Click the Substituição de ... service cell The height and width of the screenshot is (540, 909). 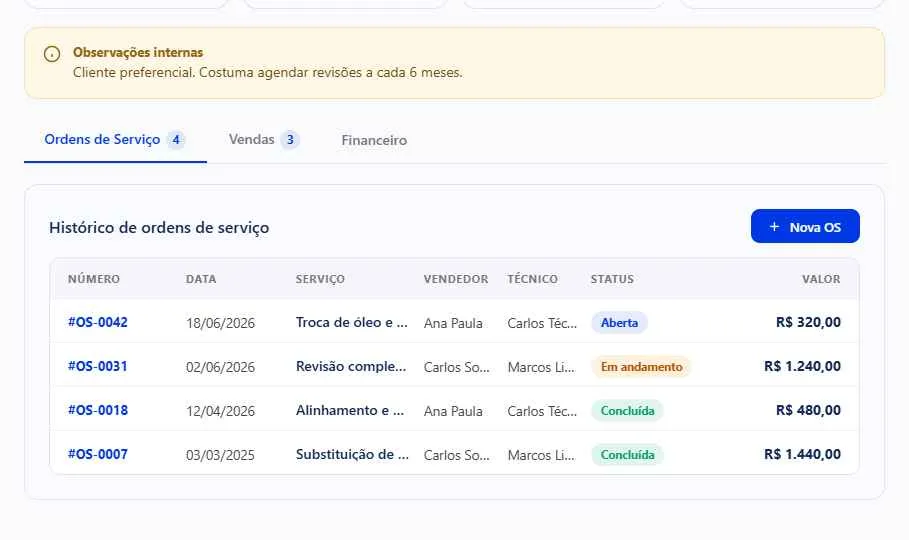pos(352,454)
